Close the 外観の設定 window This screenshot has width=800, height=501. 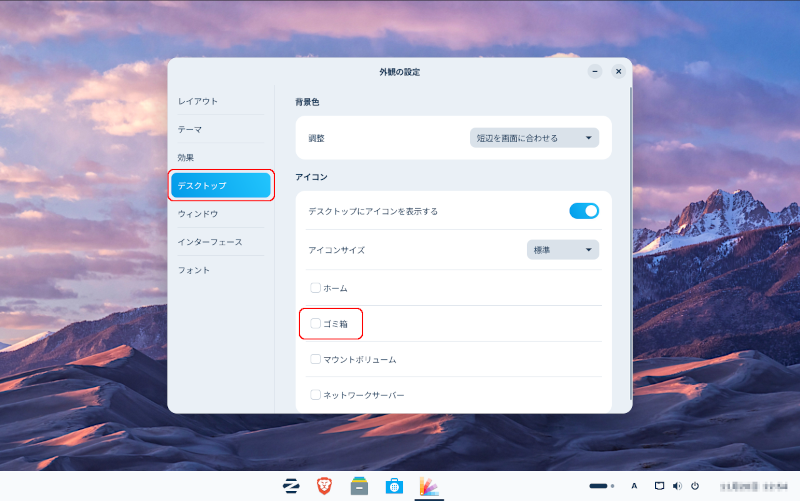coord(618,71)
